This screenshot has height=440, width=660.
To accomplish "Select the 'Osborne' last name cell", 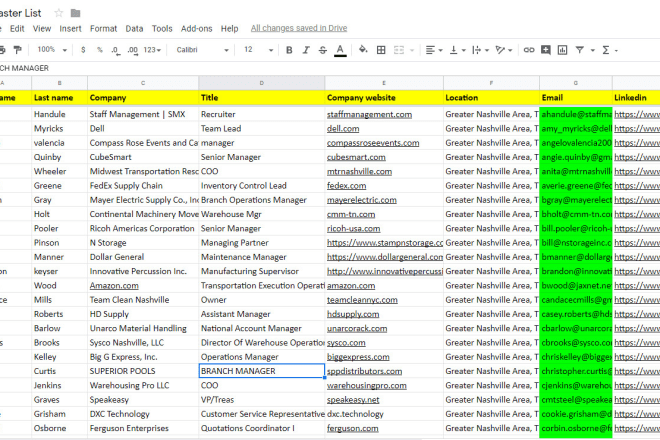I will click(59, 428).
